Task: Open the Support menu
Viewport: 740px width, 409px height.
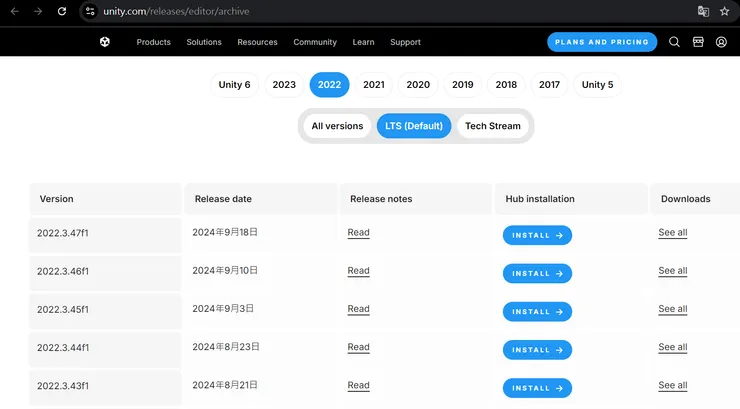Action: pyautogui.click(x=405, y=42)
